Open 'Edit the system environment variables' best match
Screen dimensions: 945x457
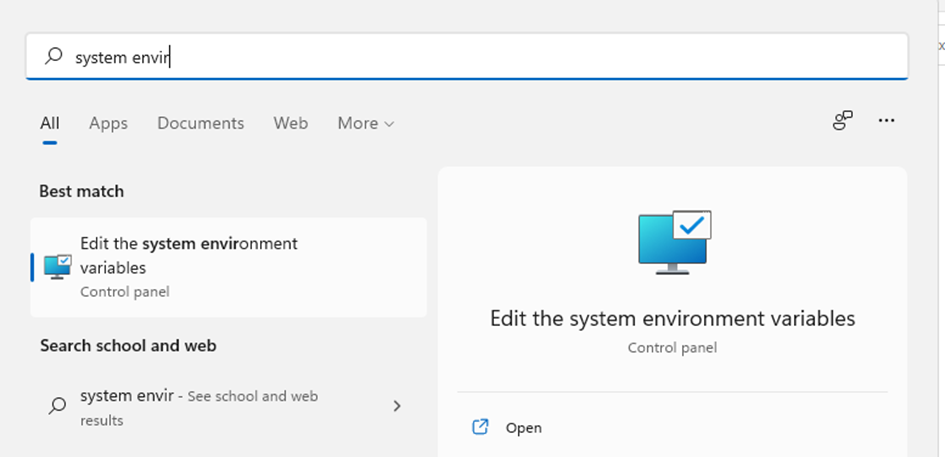(x=228, y=267)
